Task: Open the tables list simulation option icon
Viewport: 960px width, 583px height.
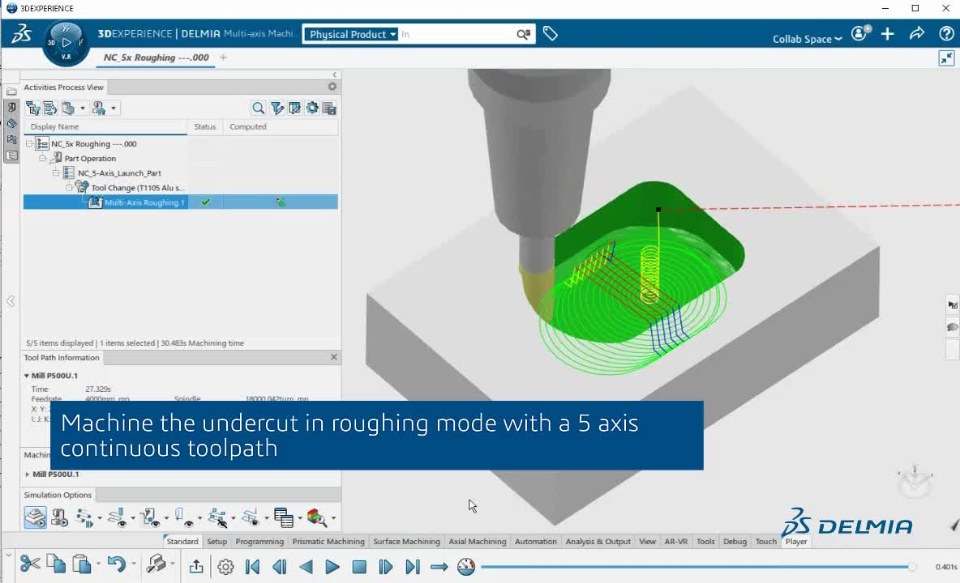Action: (283, 518)
